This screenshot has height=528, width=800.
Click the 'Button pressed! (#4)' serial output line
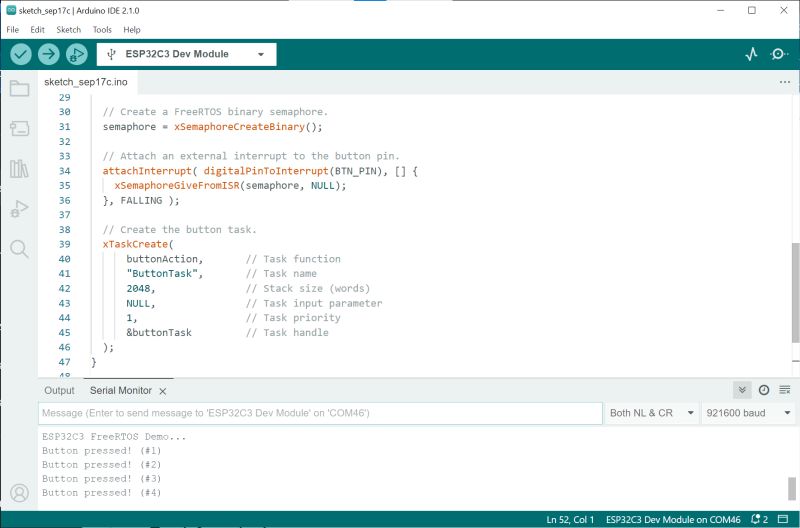tap(102, 492)
